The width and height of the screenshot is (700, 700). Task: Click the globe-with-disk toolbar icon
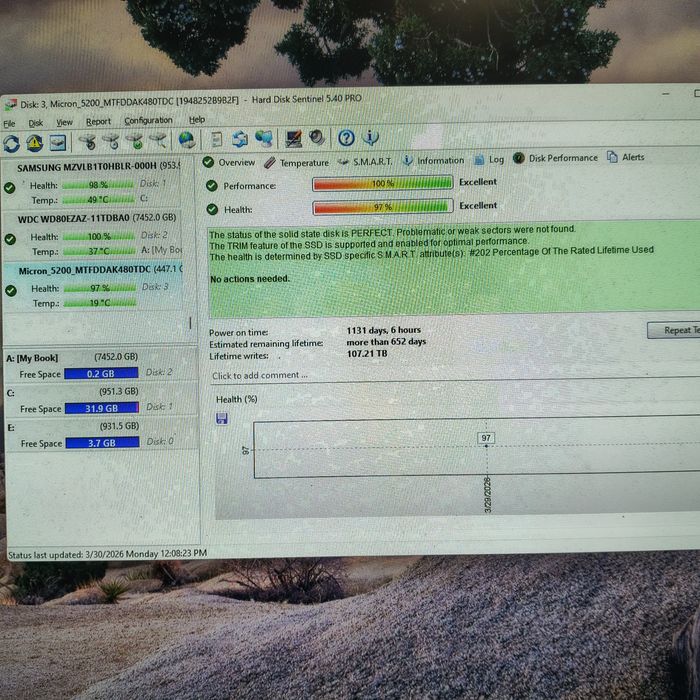(x=187, y=140)
